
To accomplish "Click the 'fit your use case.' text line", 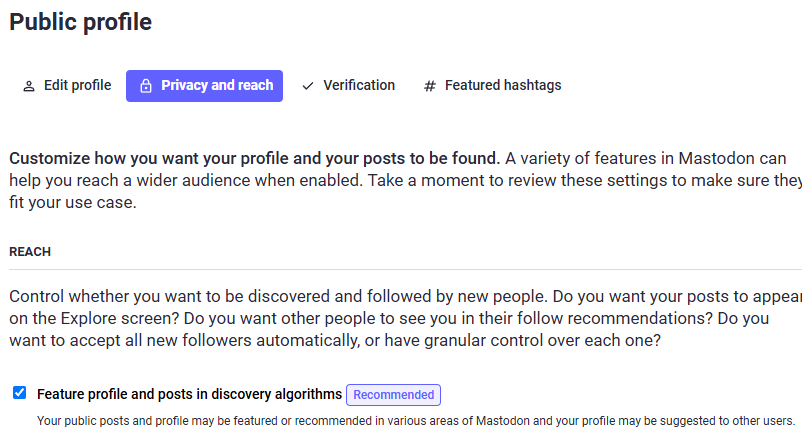I will click(x=73, y=203).
